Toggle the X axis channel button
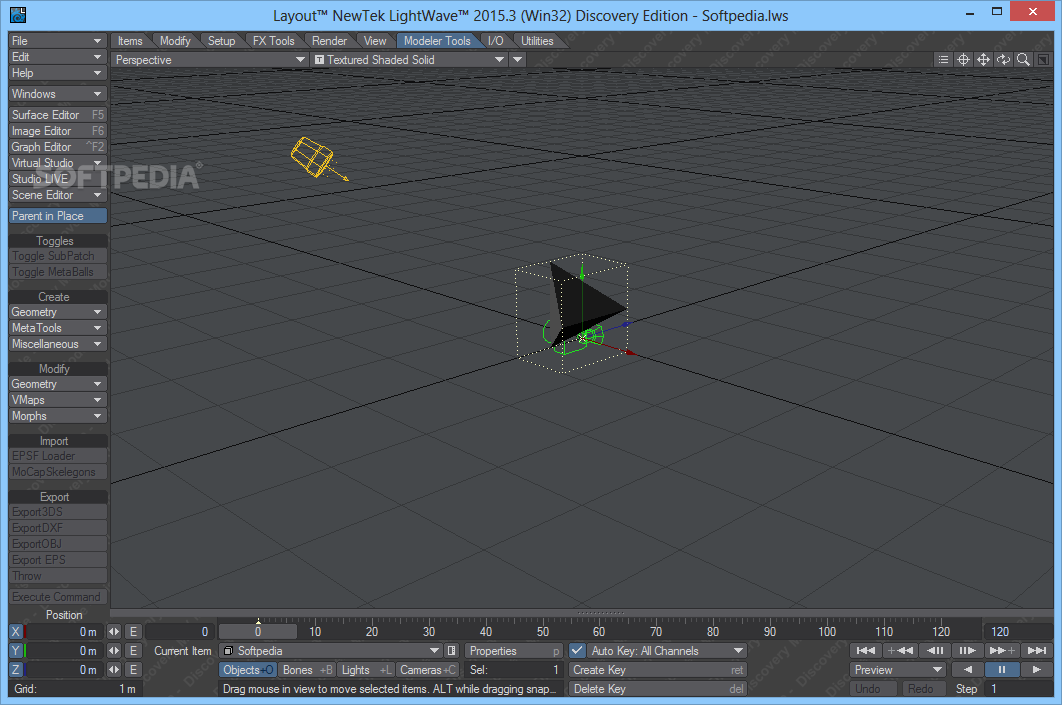The image size is (1062, 705). click(x=16, y=631)
